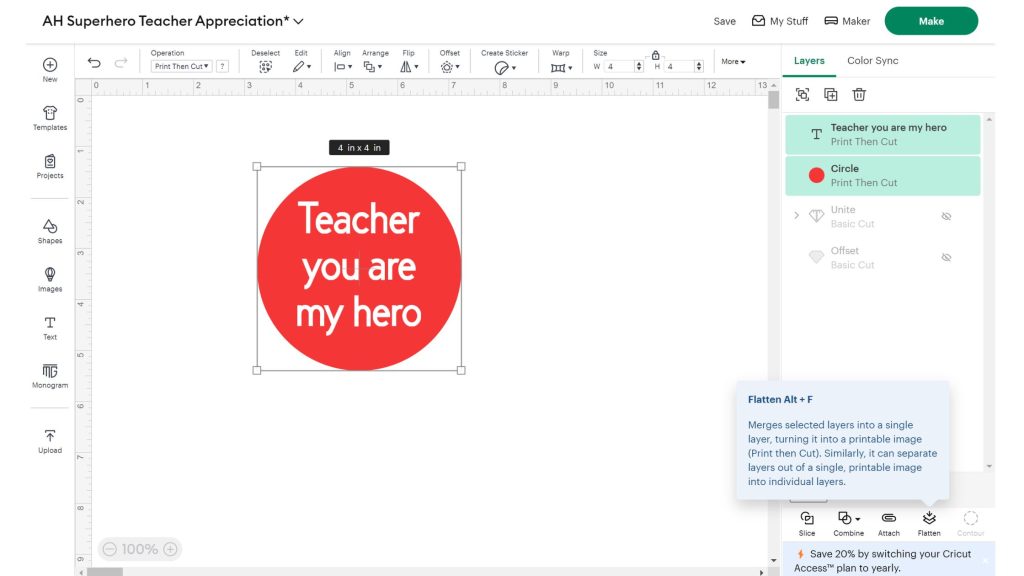The width and height of the screenshot is (1024, 576).
Task: Click the Height size input field
Action: (679, 66)
